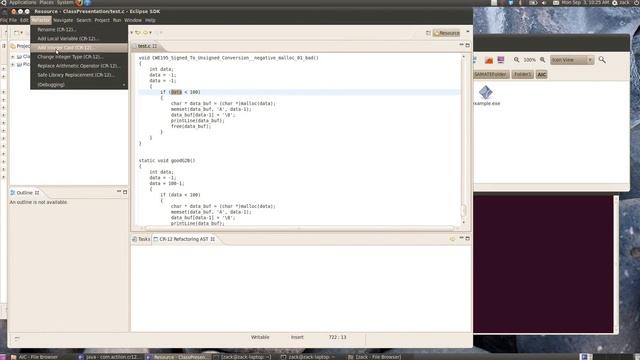Open the File menu
This screenshot has height=360, width=640.
coord(13,20)
